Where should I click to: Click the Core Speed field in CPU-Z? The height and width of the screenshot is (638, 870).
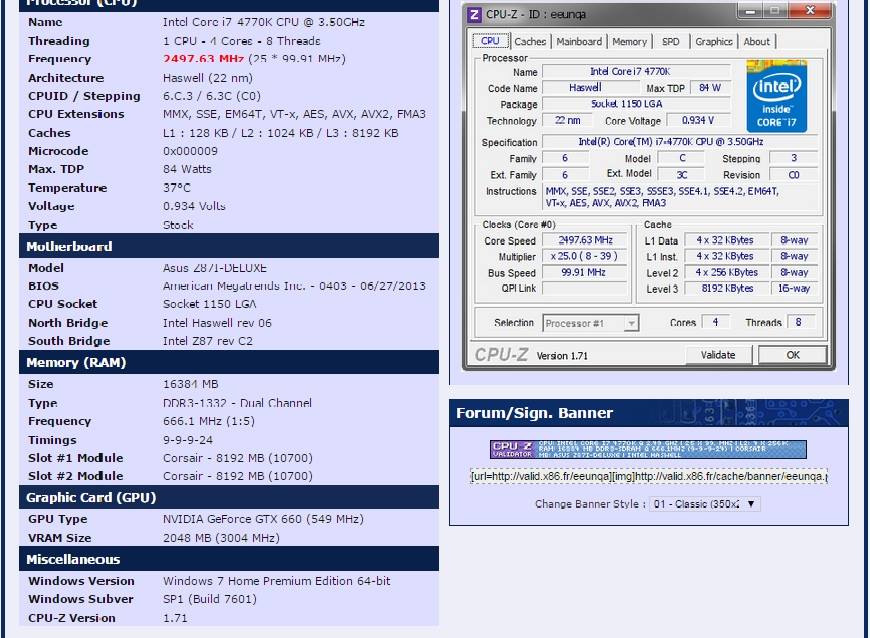585,240
